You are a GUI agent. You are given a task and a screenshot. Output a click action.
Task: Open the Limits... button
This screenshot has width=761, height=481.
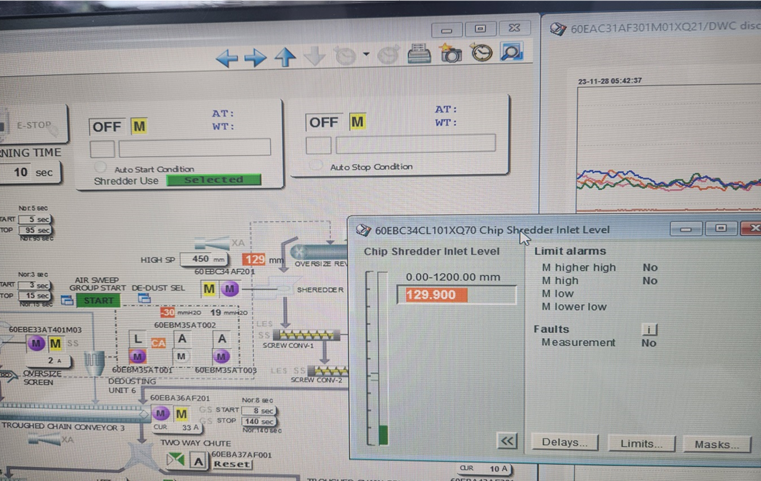click(640, 443)
